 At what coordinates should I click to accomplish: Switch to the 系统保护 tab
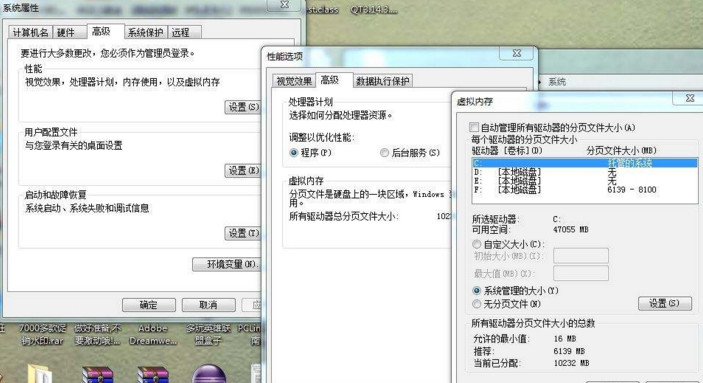point(145,32)
